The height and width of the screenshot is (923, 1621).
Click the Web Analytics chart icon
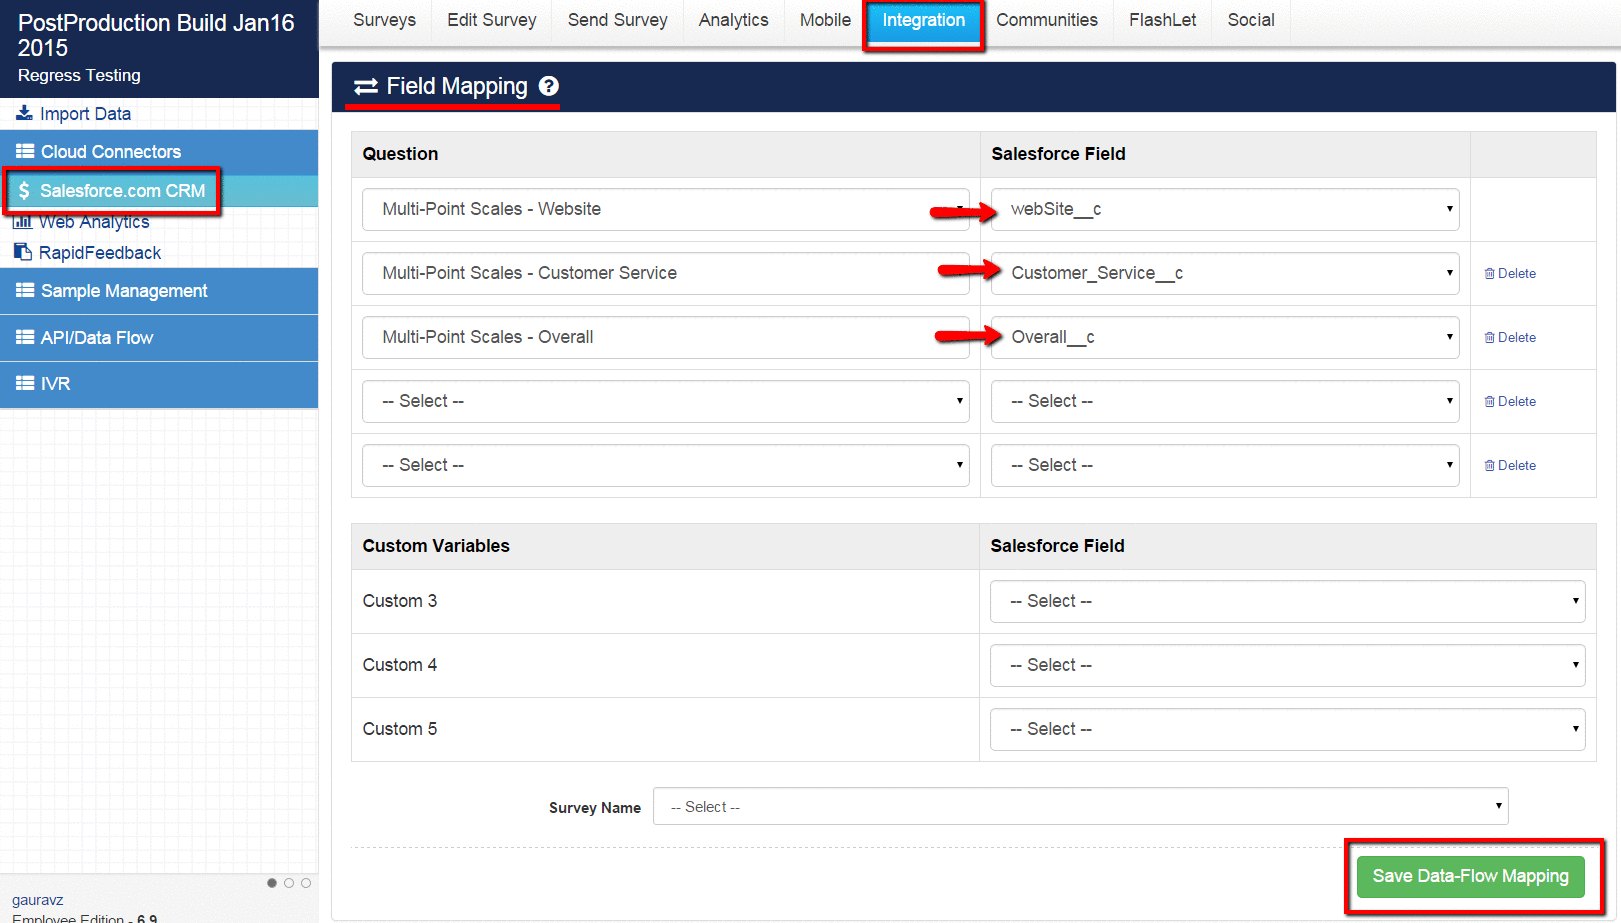[22, 222]
